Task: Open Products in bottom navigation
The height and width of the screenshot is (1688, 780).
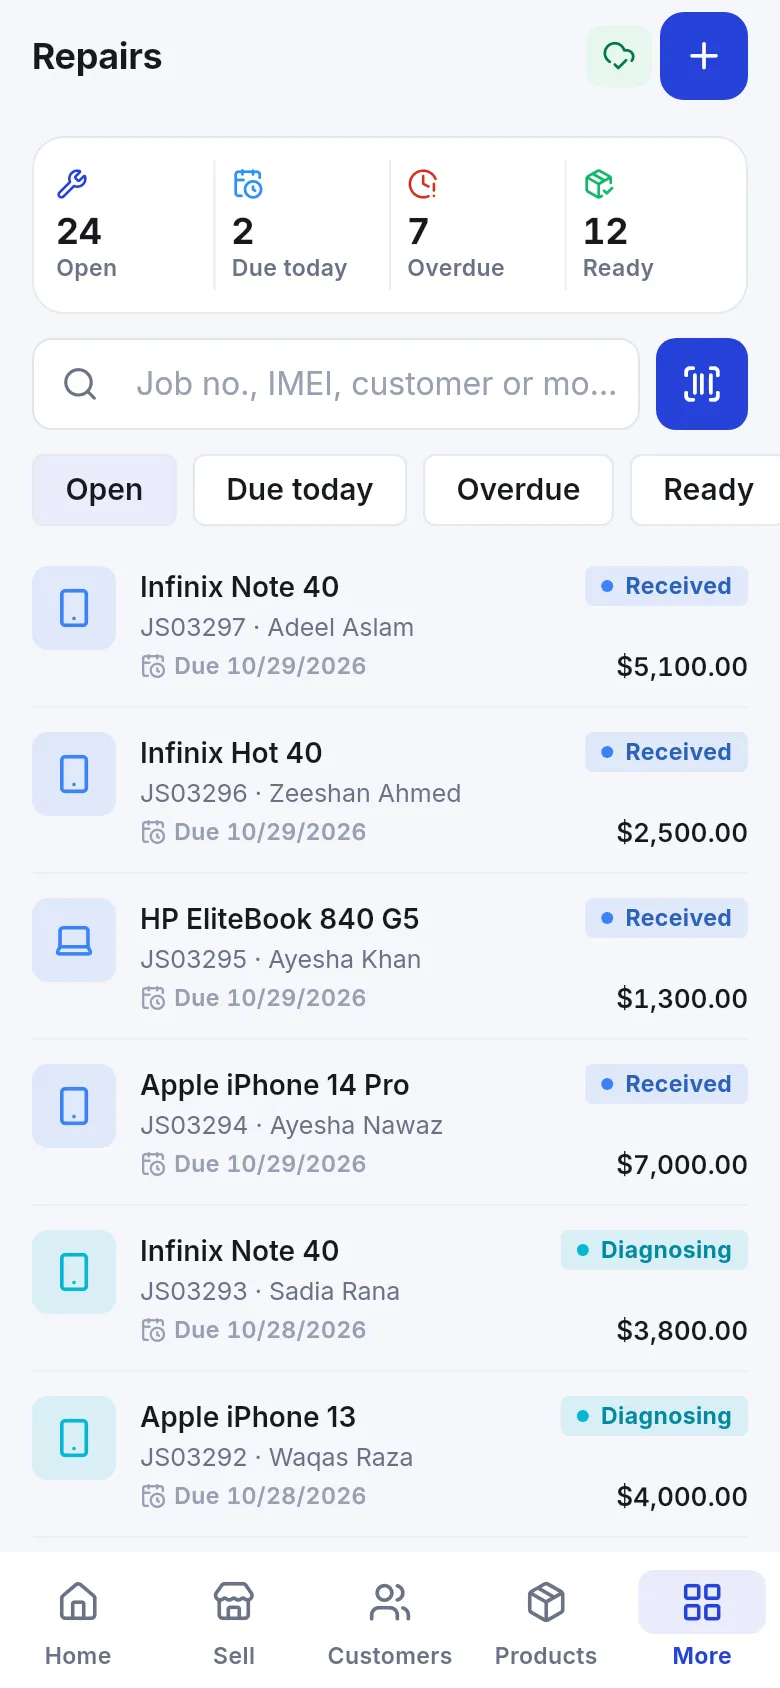Action: (546, 1623)
